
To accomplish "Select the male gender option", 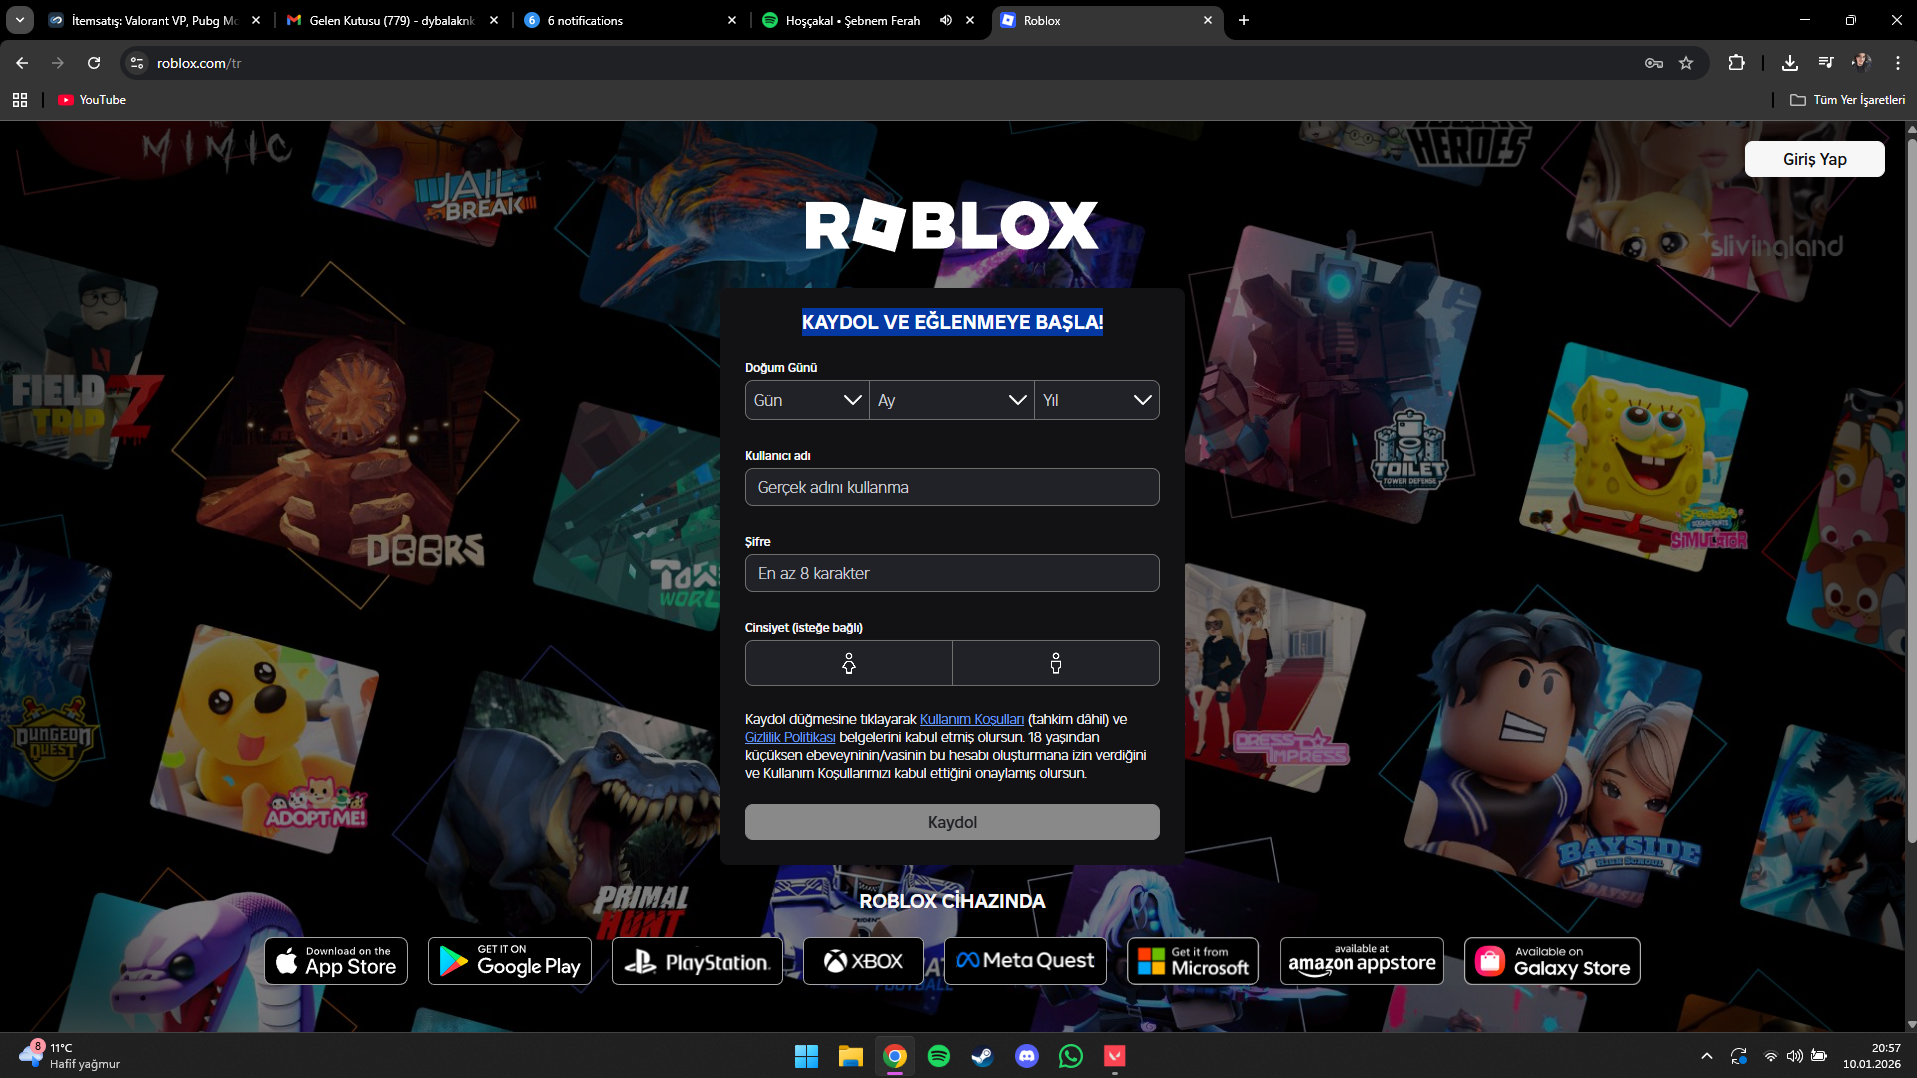I will click(1056, 663).
